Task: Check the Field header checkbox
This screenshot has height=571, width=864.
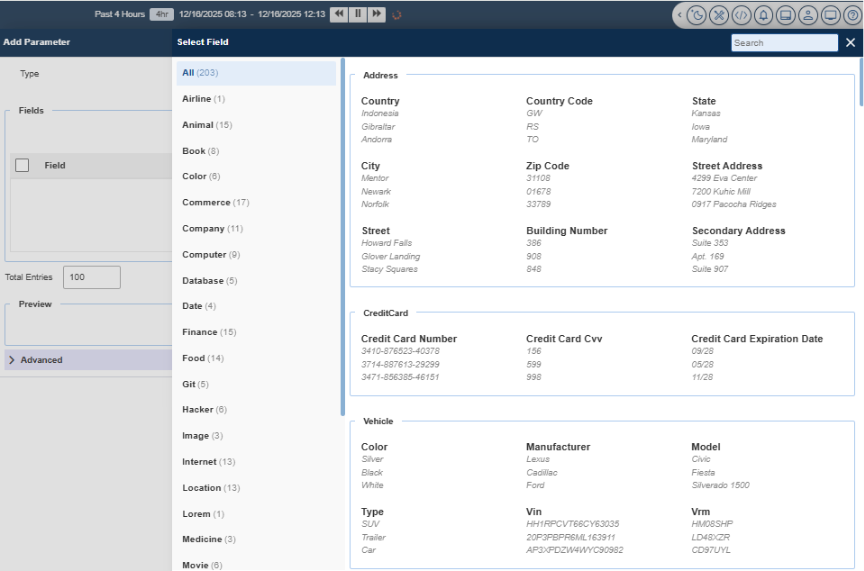Action: pos(22,166)
